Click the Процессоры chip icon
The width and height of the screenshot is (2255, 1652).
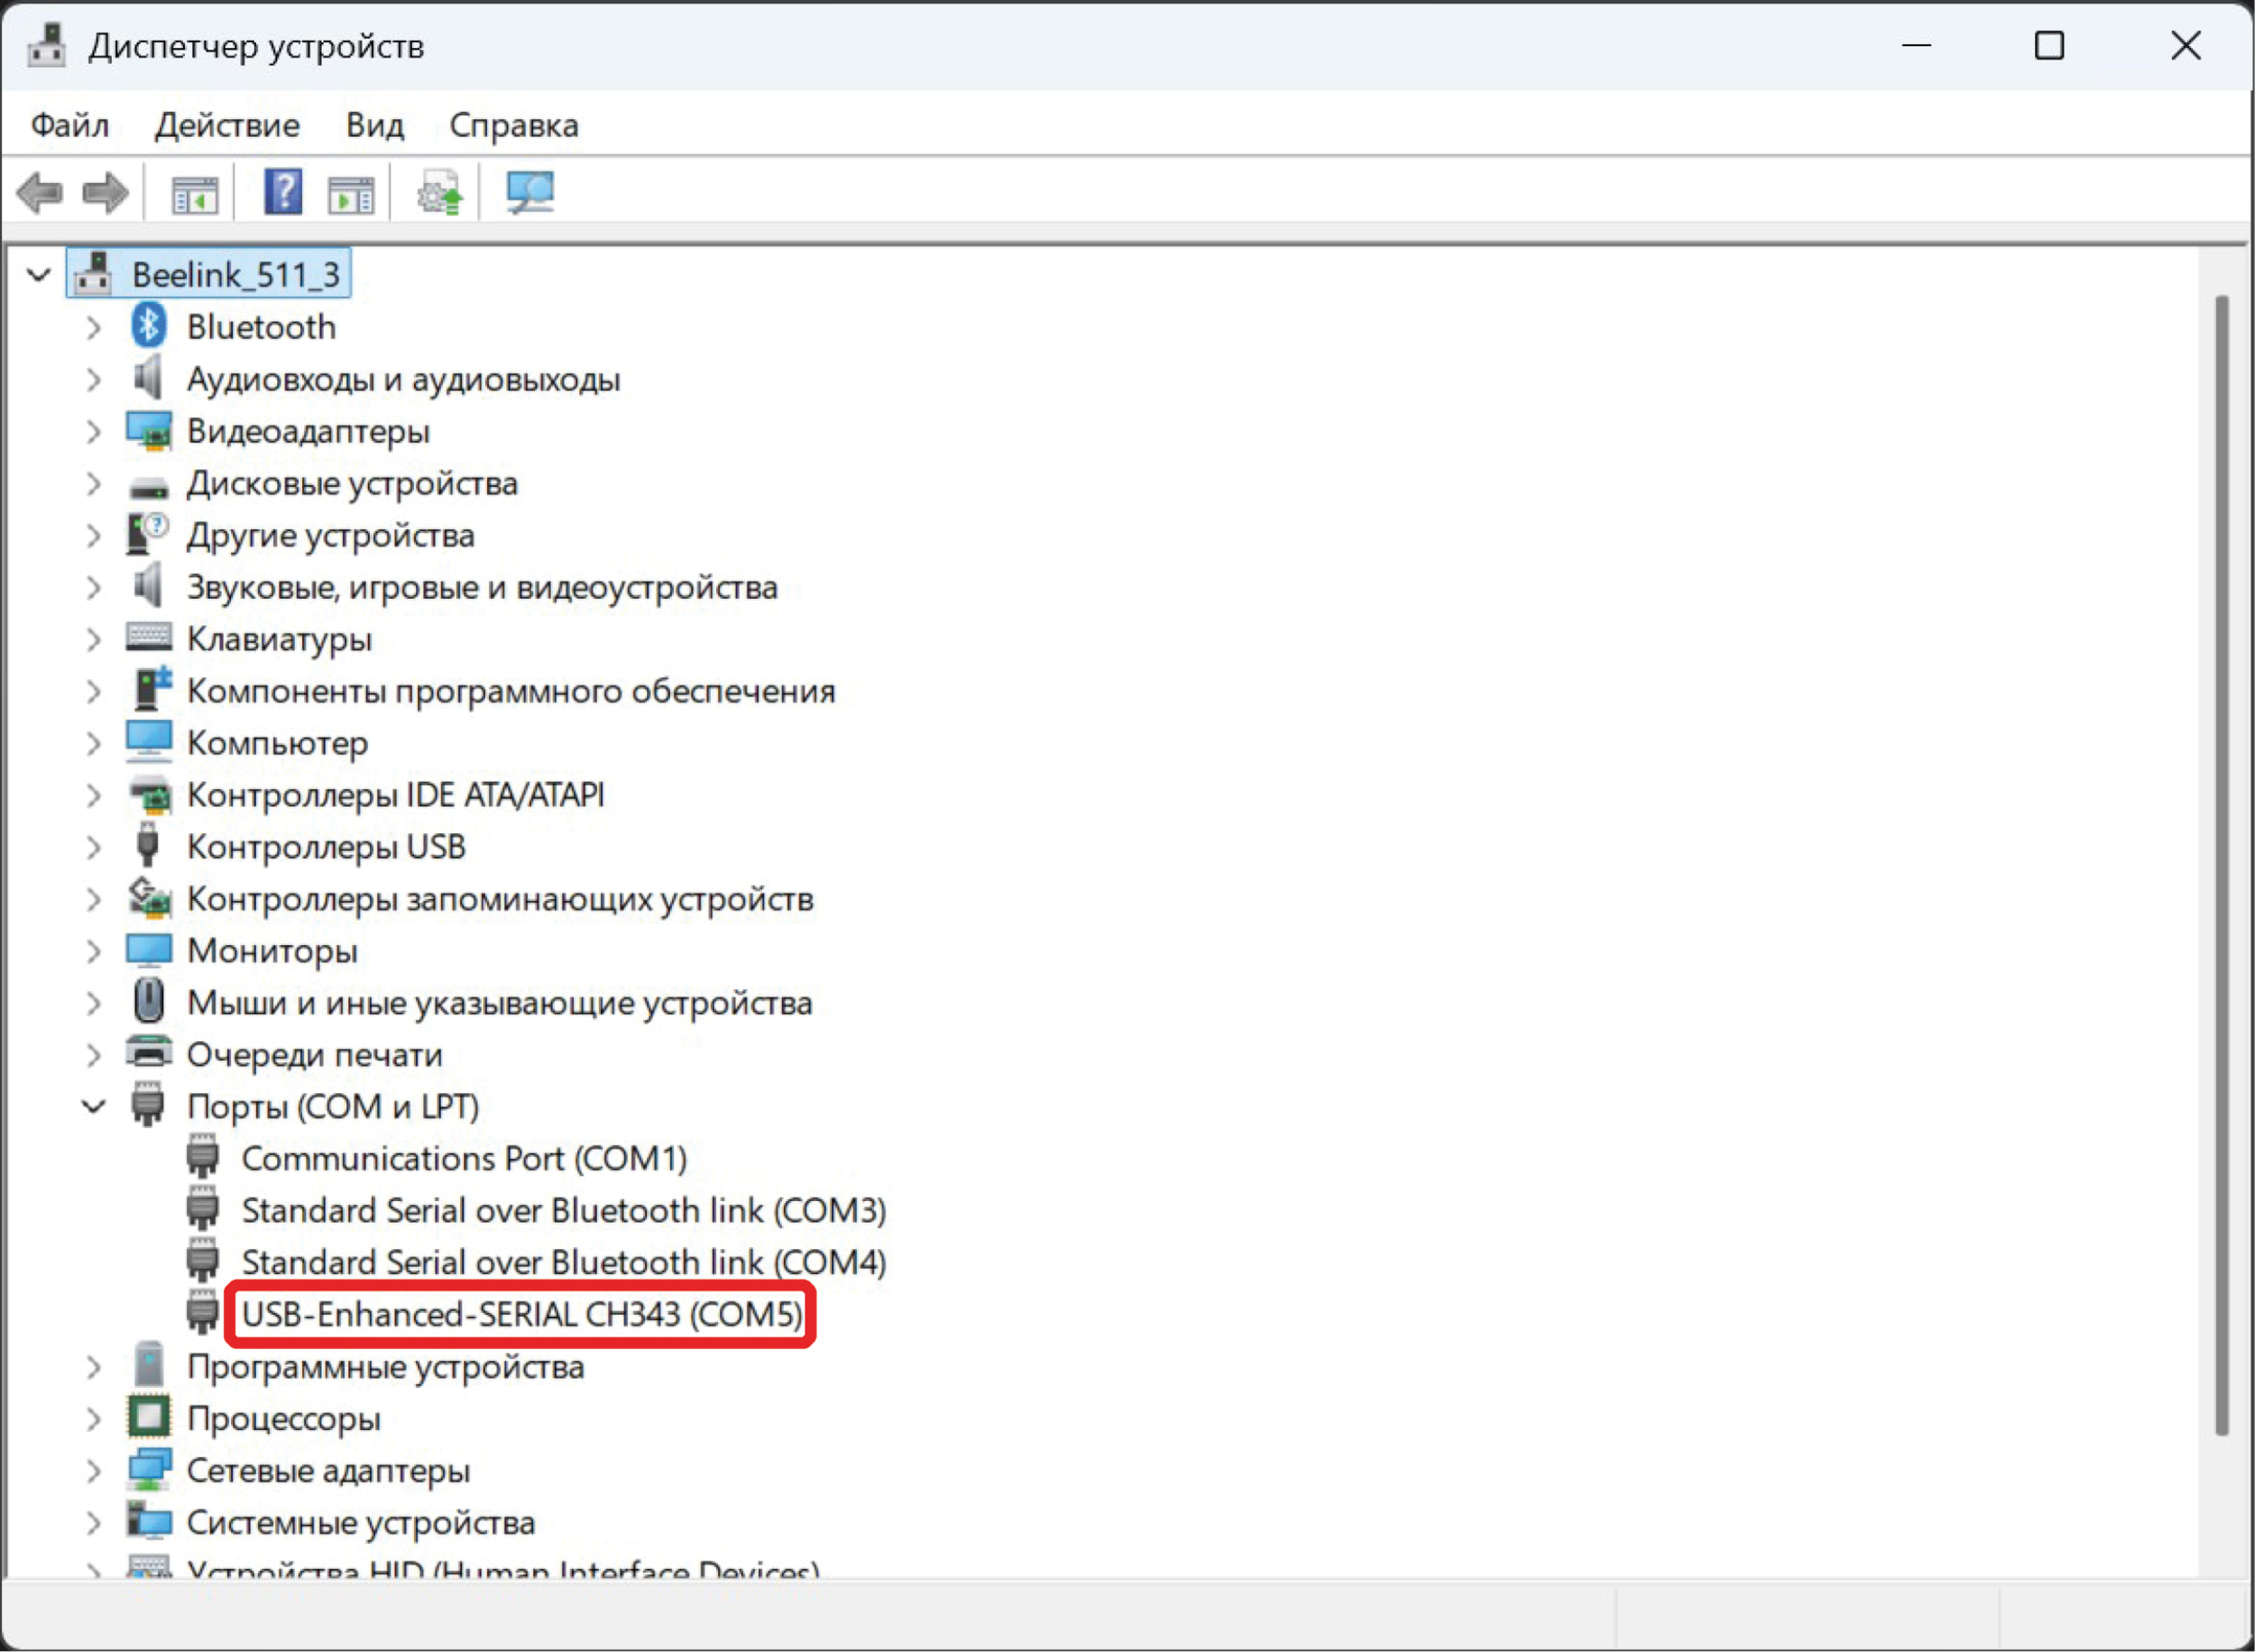[149, 1418]
